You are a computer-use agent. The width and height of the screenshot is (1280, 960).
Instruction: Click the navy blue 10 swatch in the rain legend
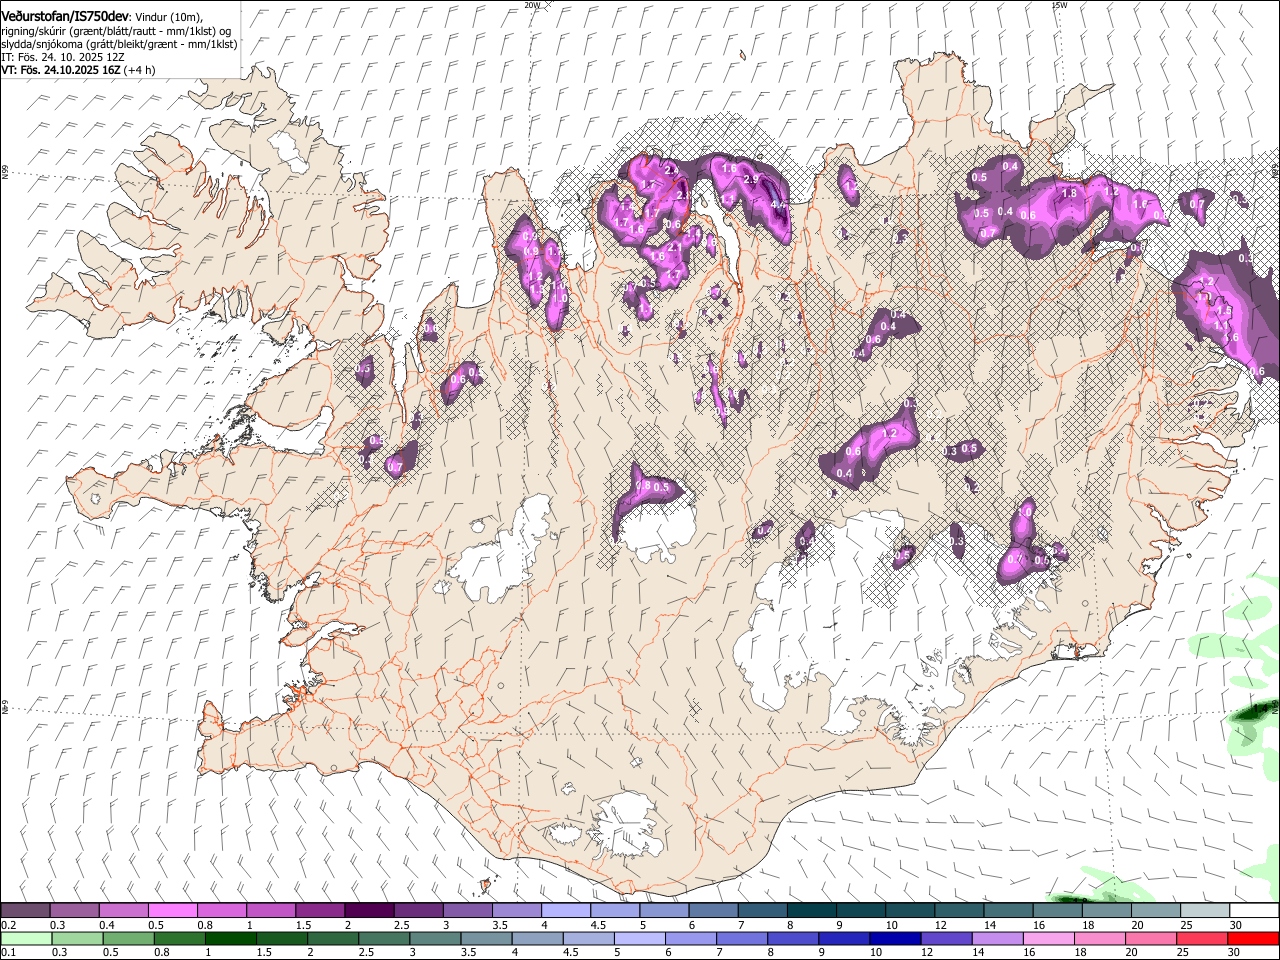click(x=895, y=938)
